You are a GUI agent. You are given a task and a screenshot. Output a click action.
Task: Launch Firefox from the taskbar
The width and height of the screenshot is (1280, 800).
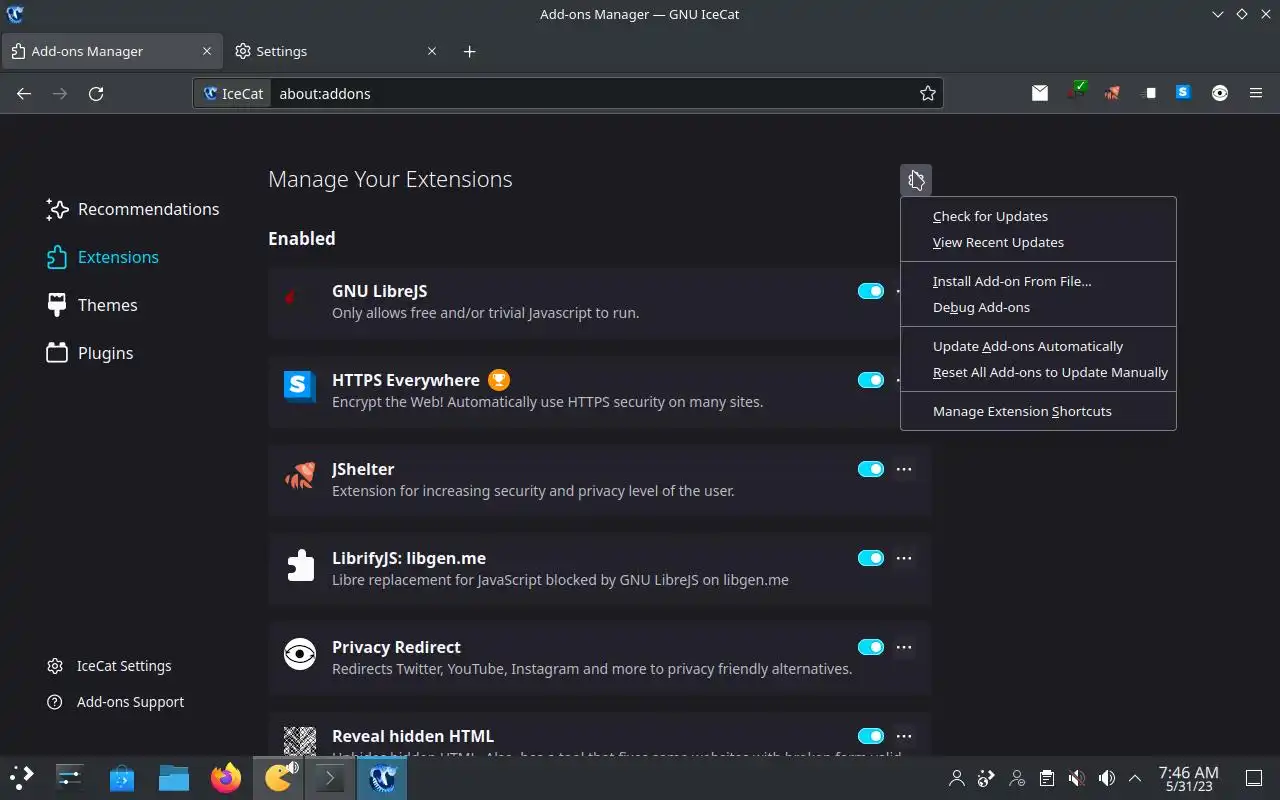pos(226,777)
